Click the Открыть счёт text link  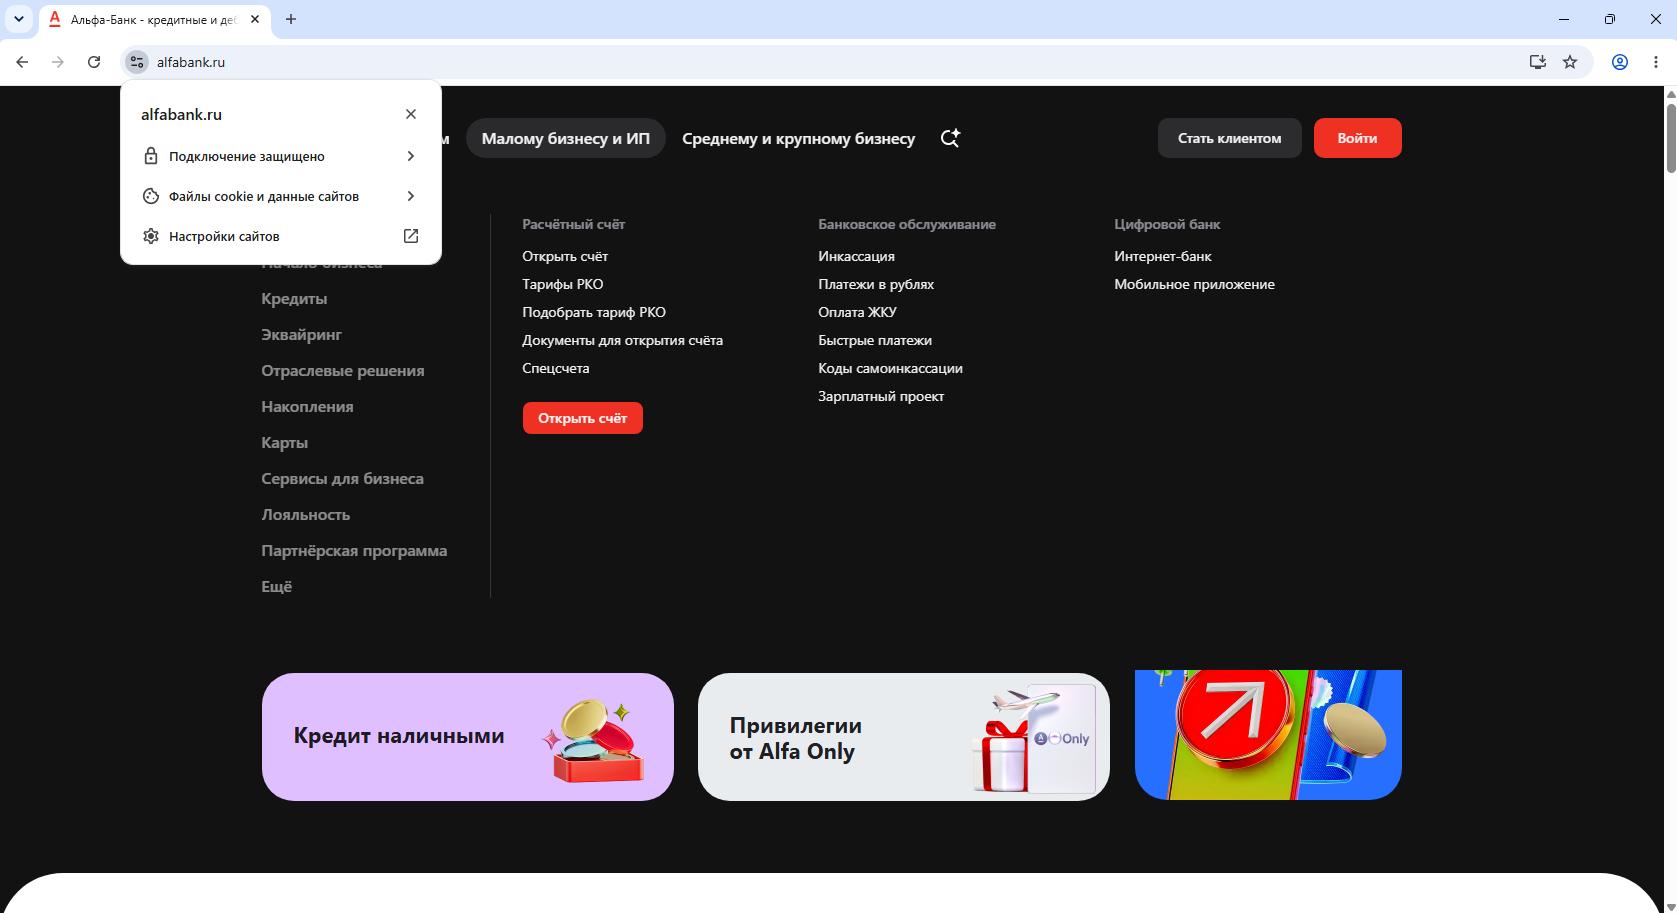click(x=565, y=256)
